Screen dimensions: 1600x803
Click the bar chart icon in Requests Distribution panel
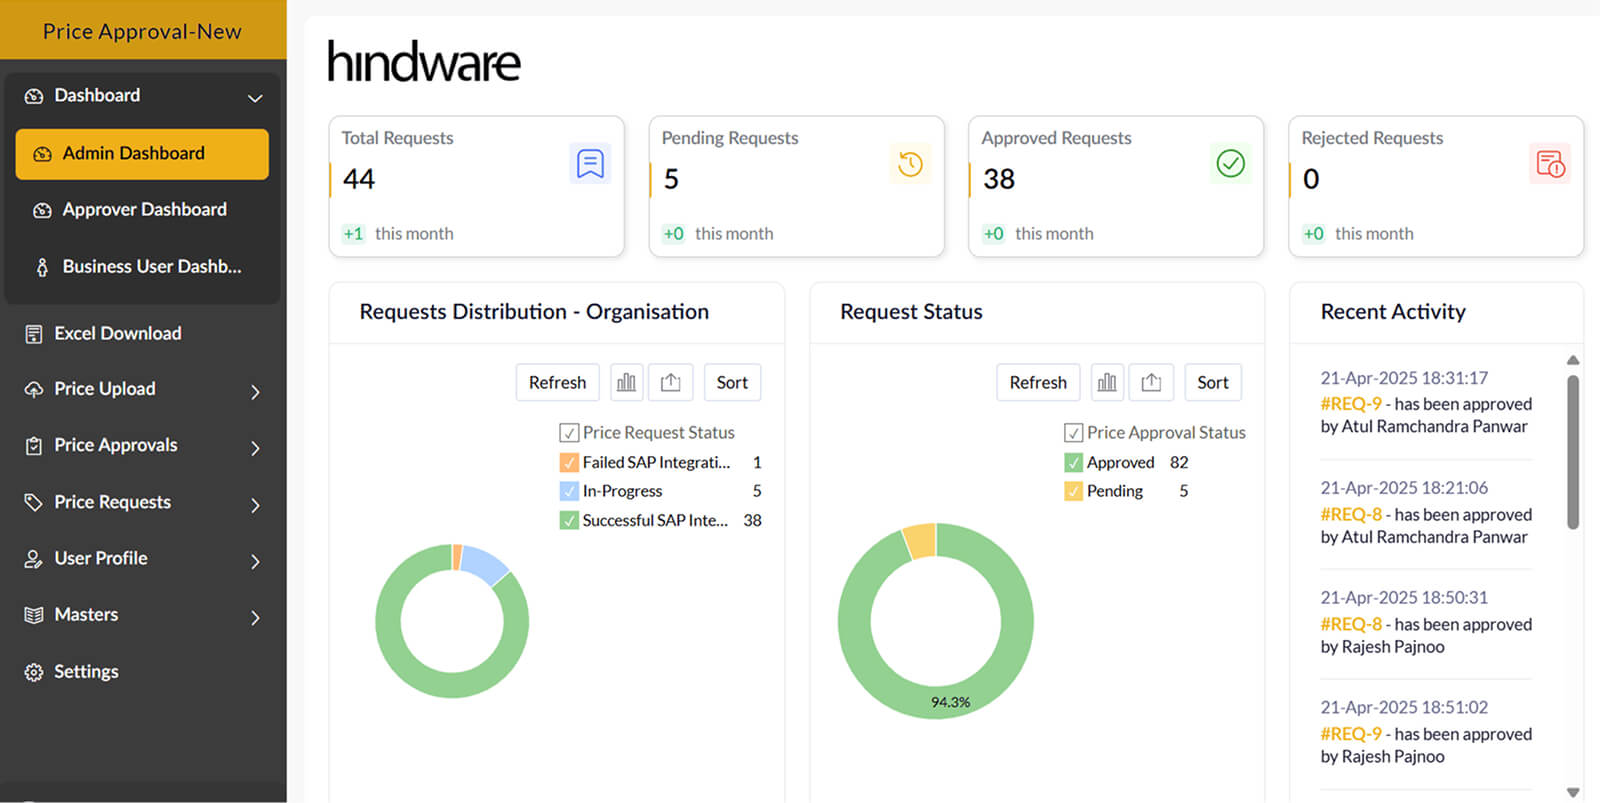pyautogui.click(x=626, y=383)
